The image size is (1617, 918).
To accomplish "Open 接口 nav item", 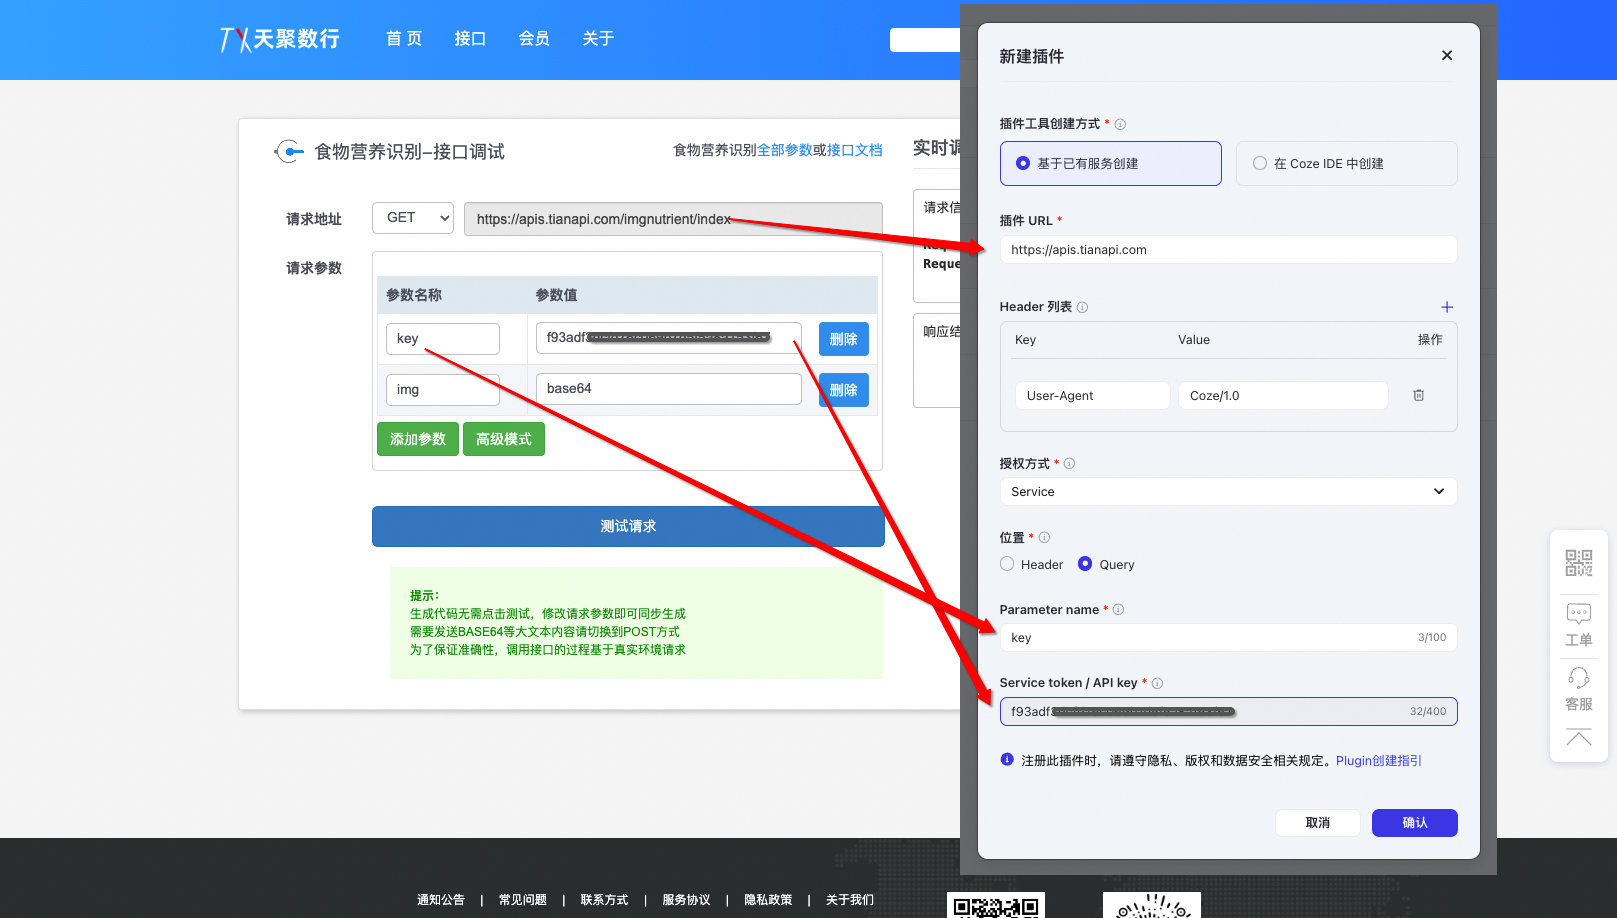I will point(470,39).
